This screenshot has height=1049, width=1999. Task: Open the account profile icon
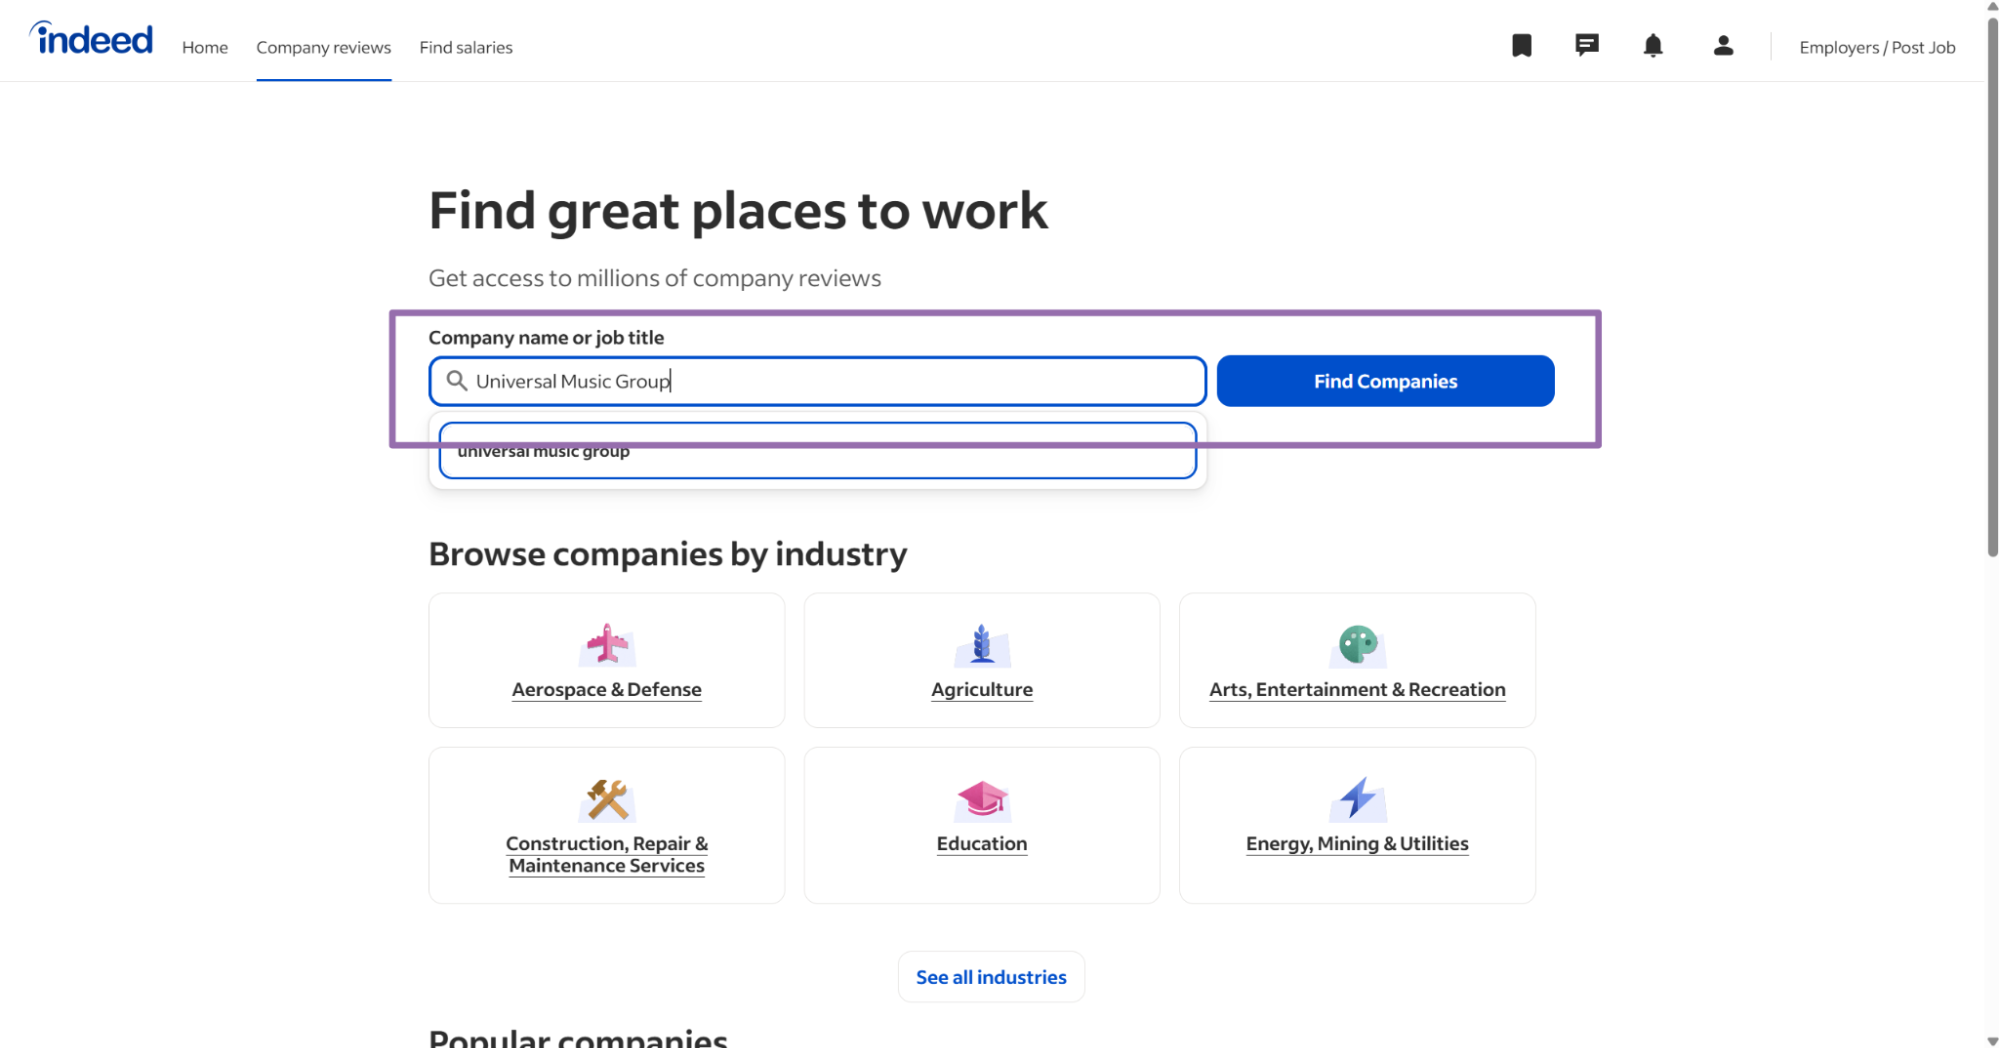click(x=1723, y=46)
